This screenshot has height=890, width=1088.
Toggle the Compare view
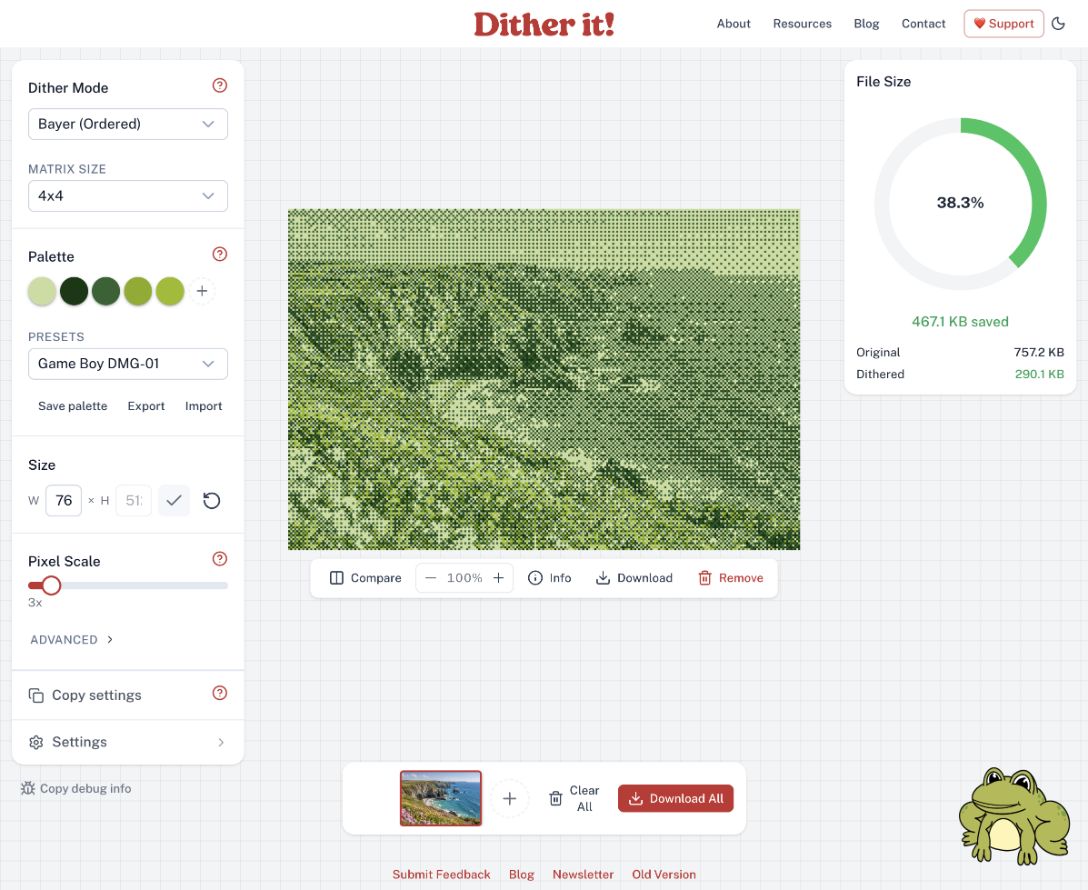(366, 578)
